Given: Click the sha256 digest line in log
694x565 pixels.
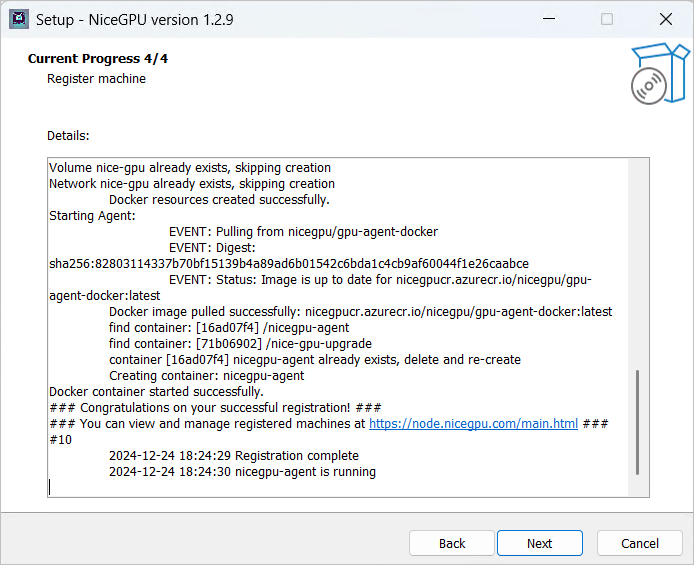Looking at the screenshot, I should [289, 264].
